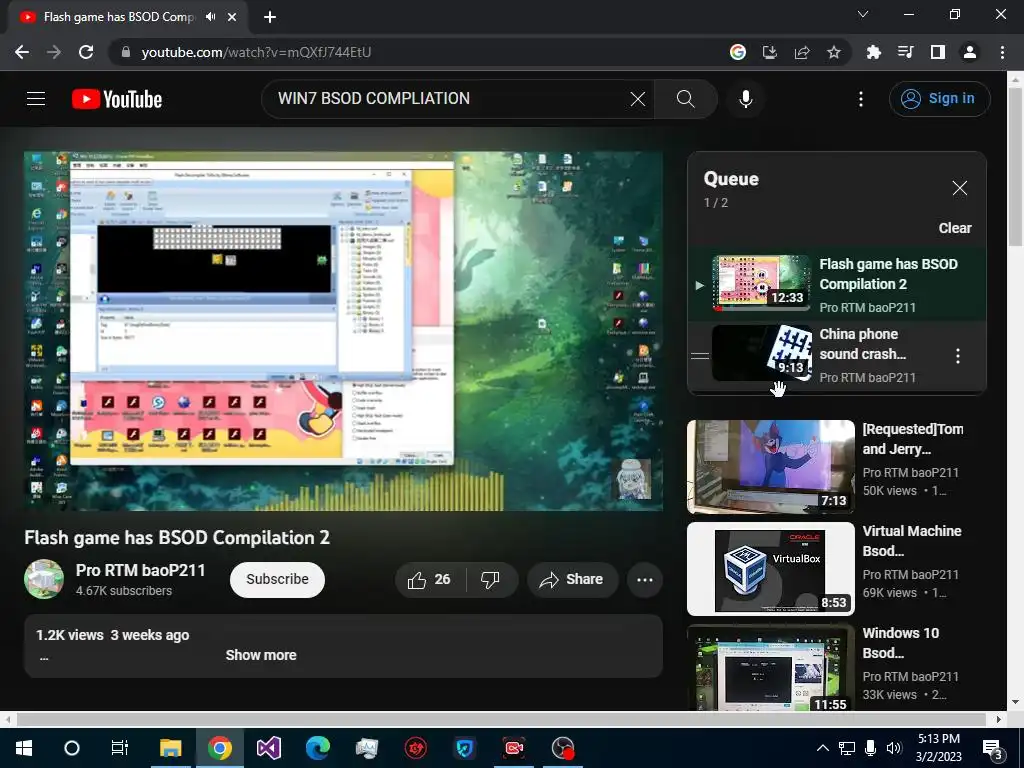Viewport: 1024px width, 768px height.
Task: Open a new Chrome tab
Action: [x=270, y=17]
